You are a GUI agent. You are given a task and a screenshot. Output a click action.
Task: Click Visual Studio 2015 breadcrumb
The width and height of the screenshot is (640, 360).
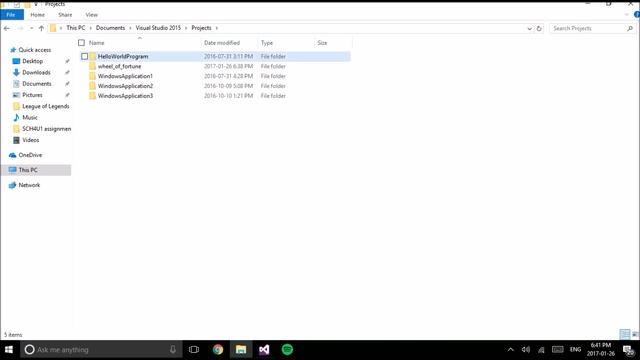pos(158,28)
